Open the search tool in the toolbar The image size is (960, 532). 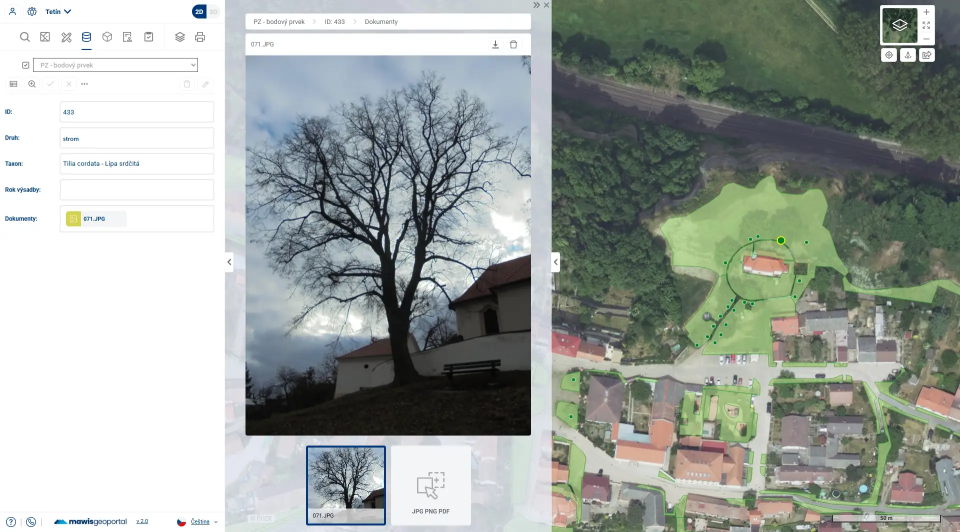click(x=25, y=37)
